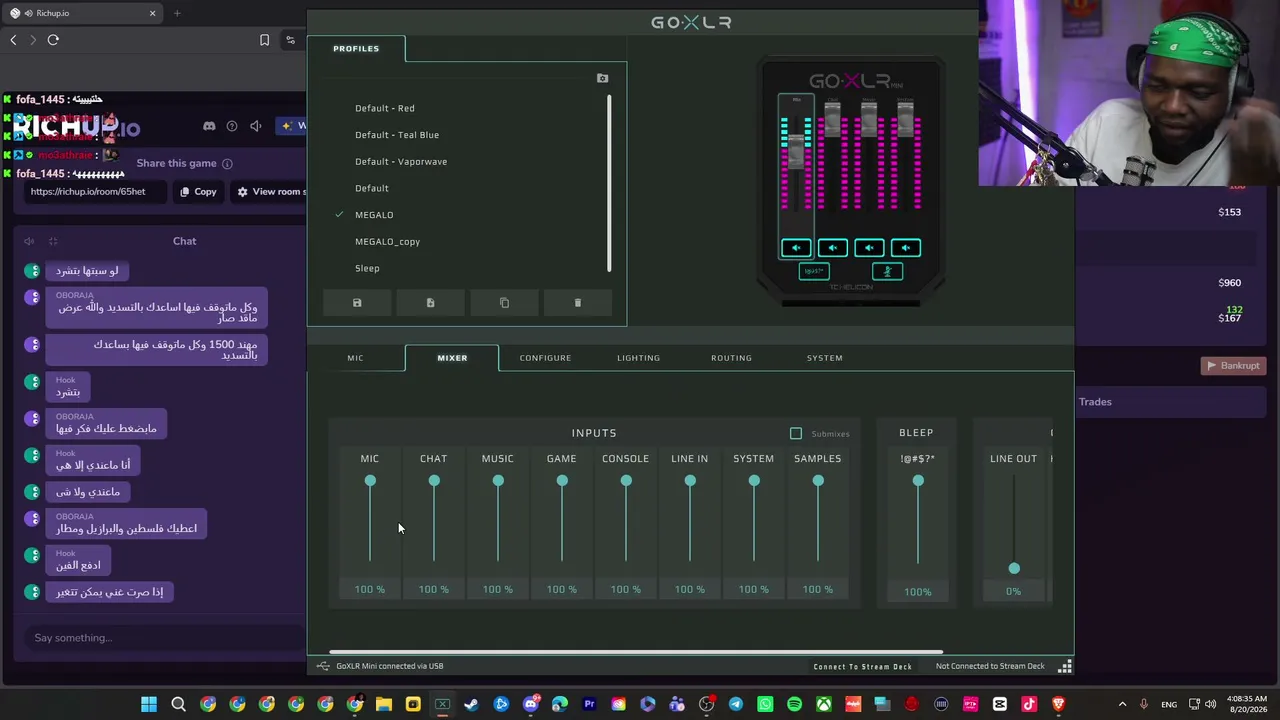This screenshot has height=720, width=1280.
Task: Mute the Chat channel on the GoXLR device
Action: 832,248
